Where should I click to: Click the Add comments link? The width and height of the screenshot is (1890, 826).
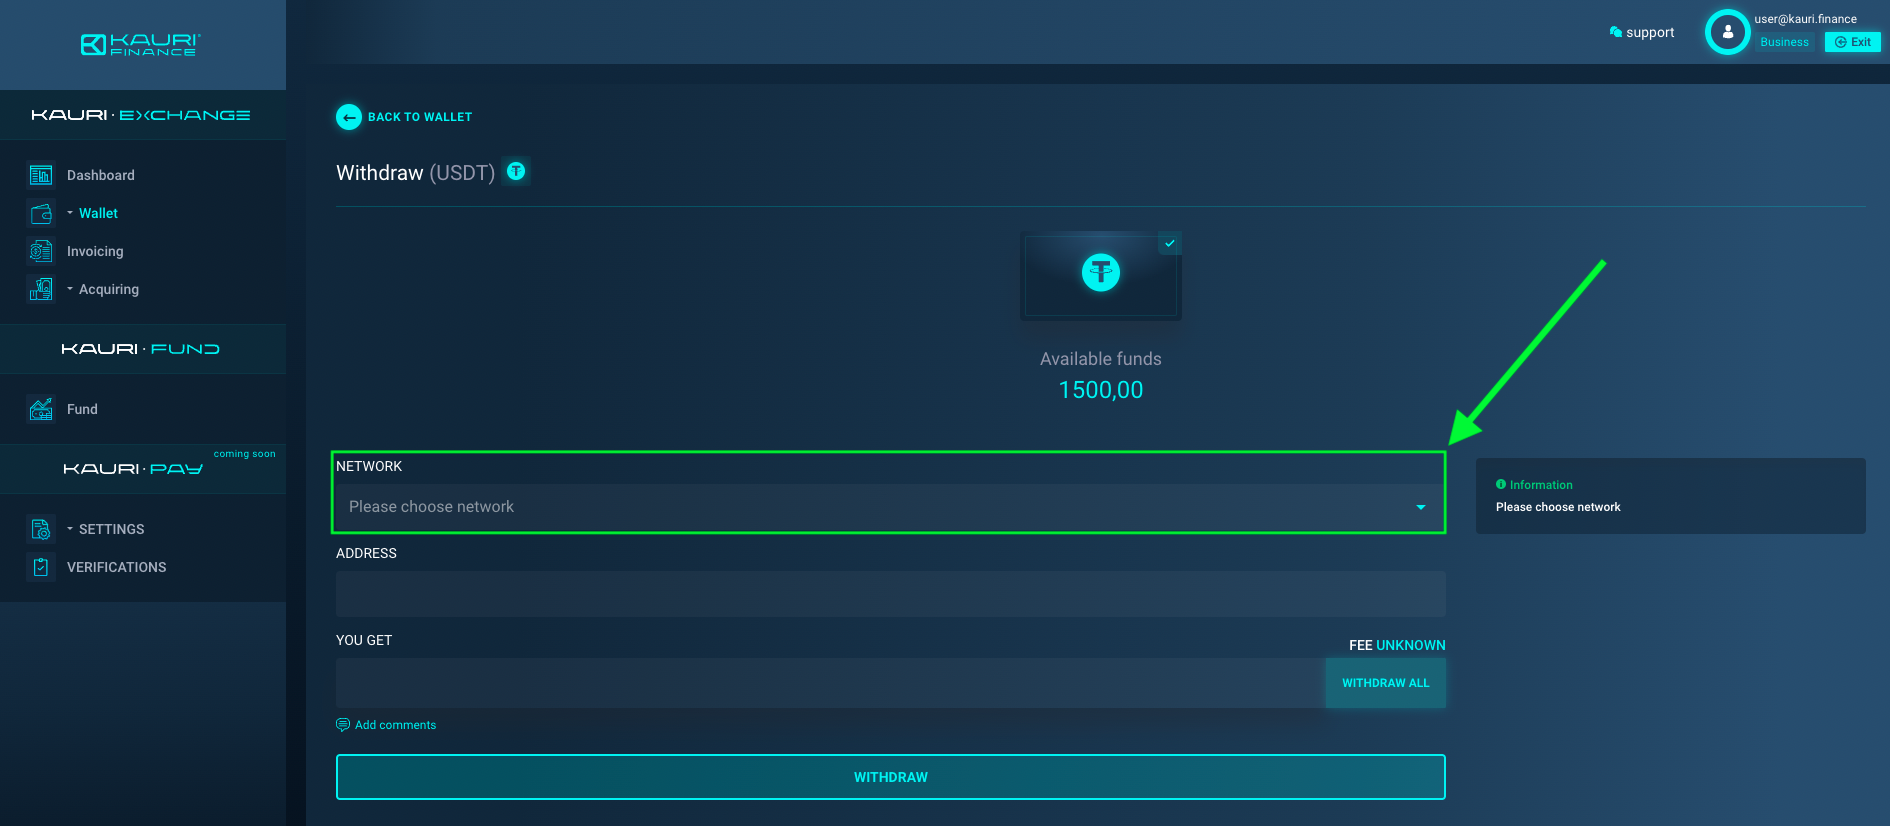(395, 725)
